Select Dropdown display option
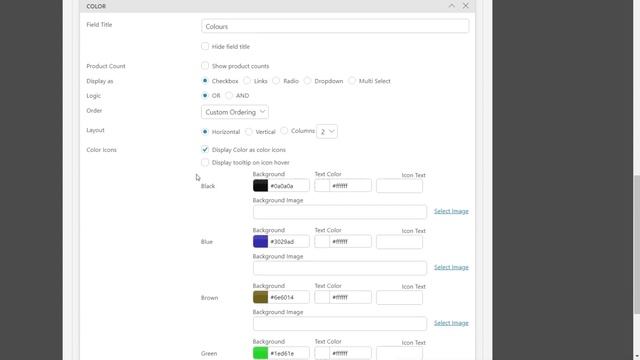The width and height of the screenshot is (640, 360). pos(308,81)
